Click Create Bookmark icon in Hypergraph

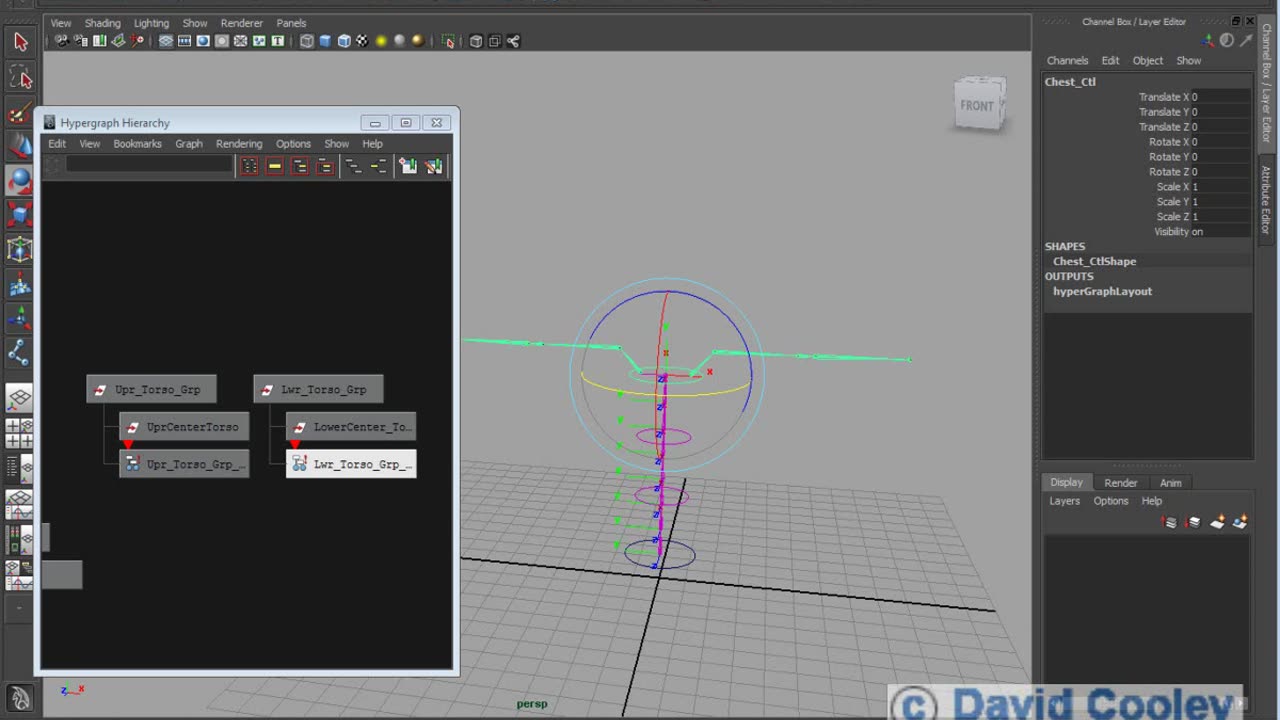[x=408, y=166]
